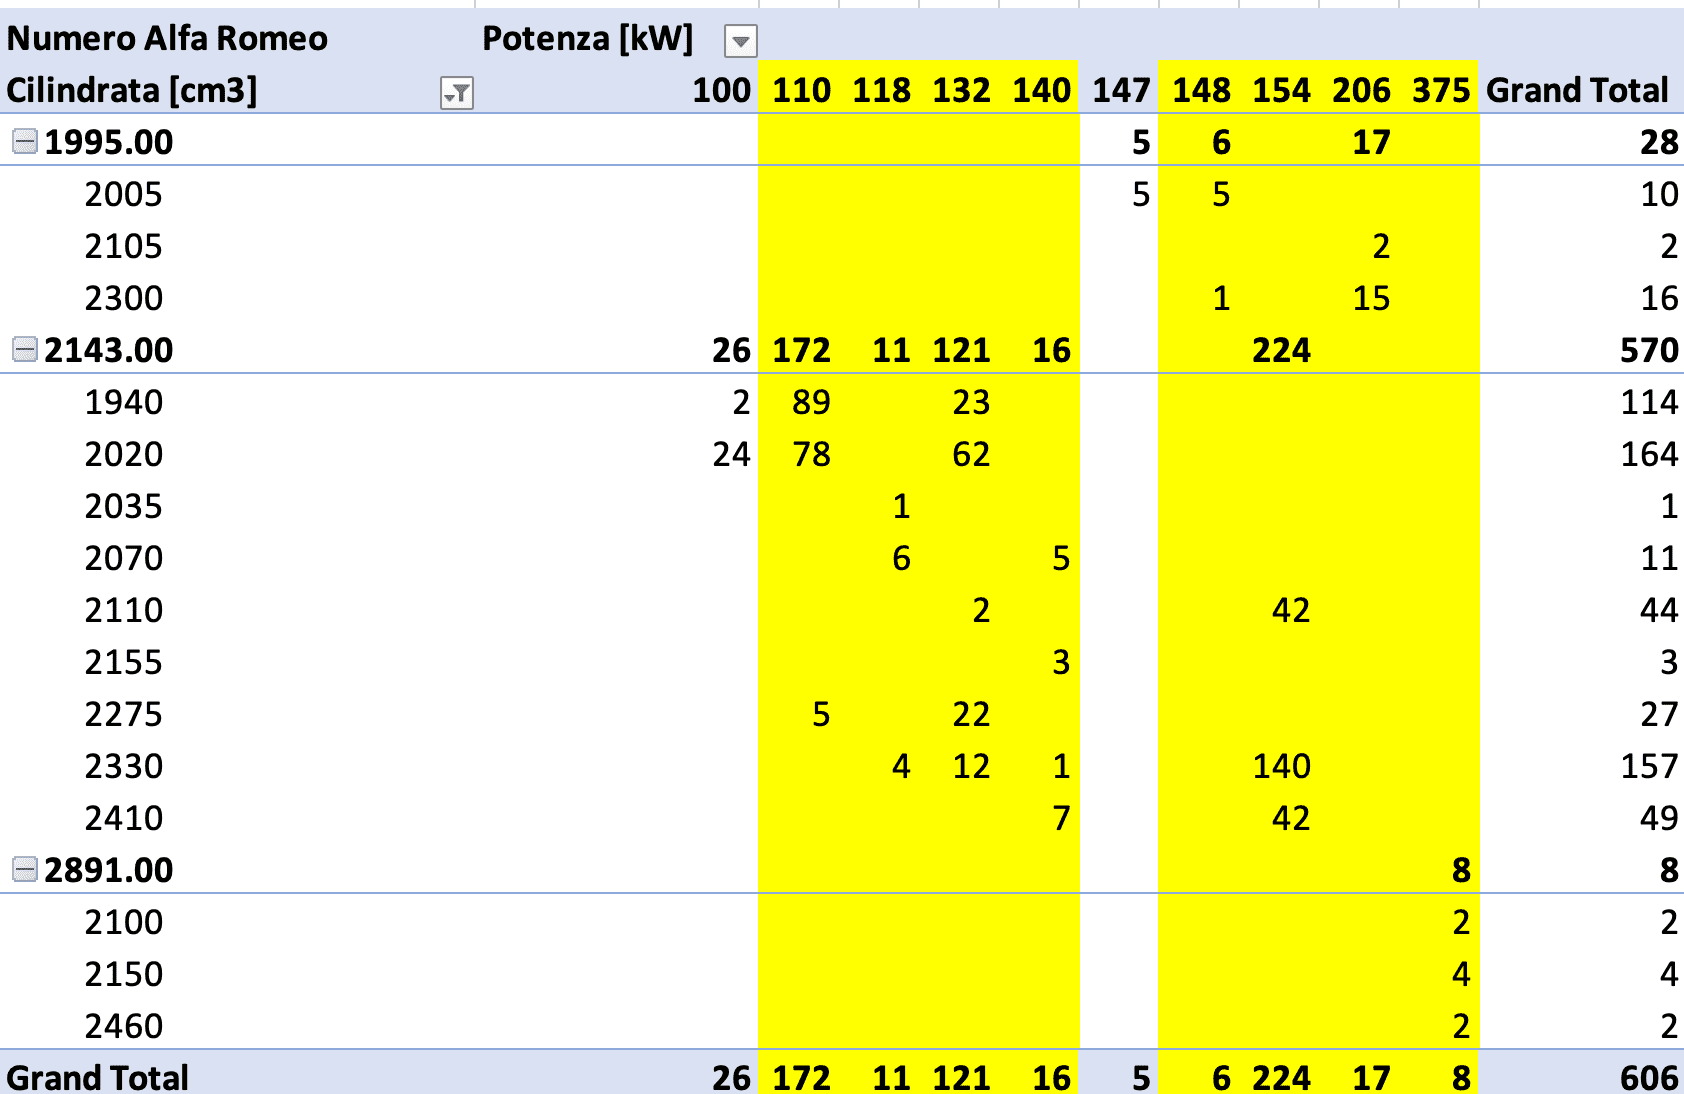Select the Grand Total row label
This screenshot has width=1684, height=1094.
coord(98,1077)
